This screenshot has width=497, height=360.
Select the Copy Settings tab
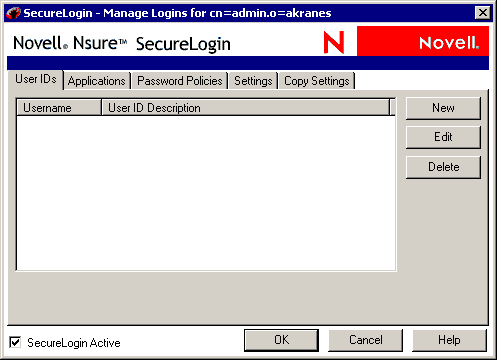pos(317,81)
